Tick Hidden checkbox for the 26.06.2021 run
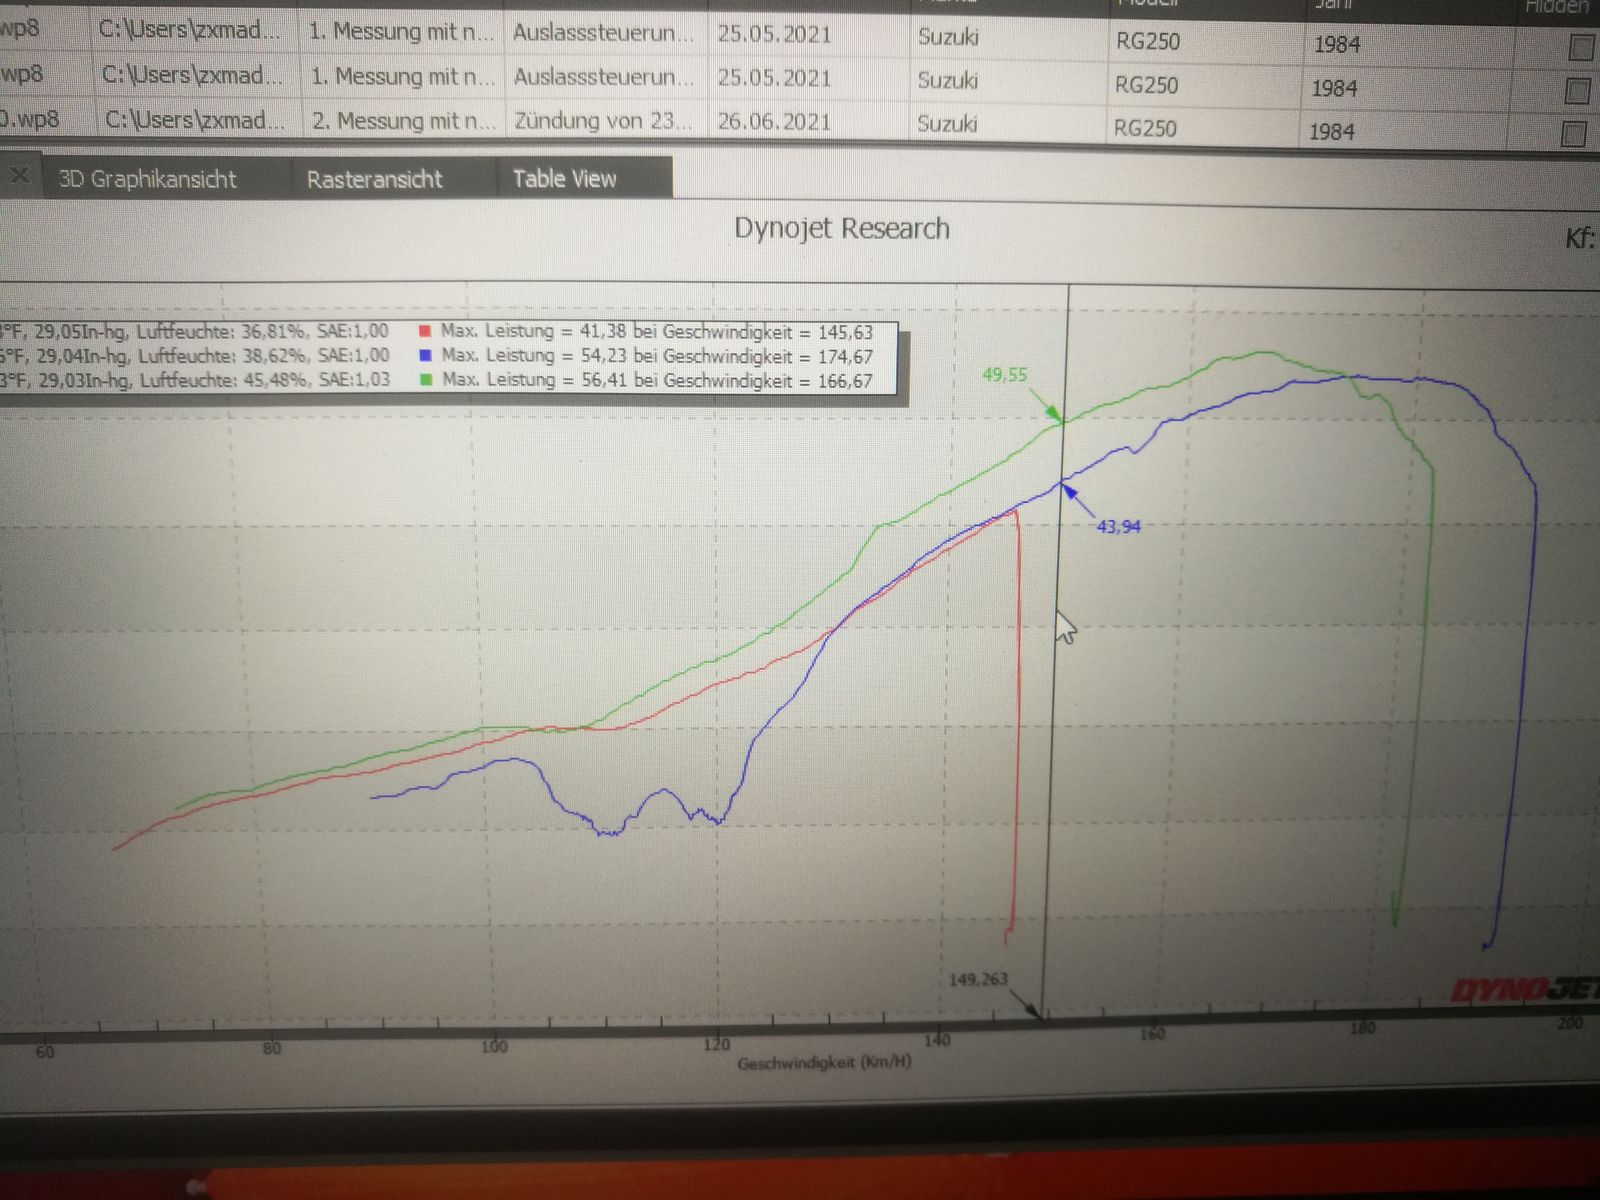The image size is (1600, 1200). [x=1574, y=134]
